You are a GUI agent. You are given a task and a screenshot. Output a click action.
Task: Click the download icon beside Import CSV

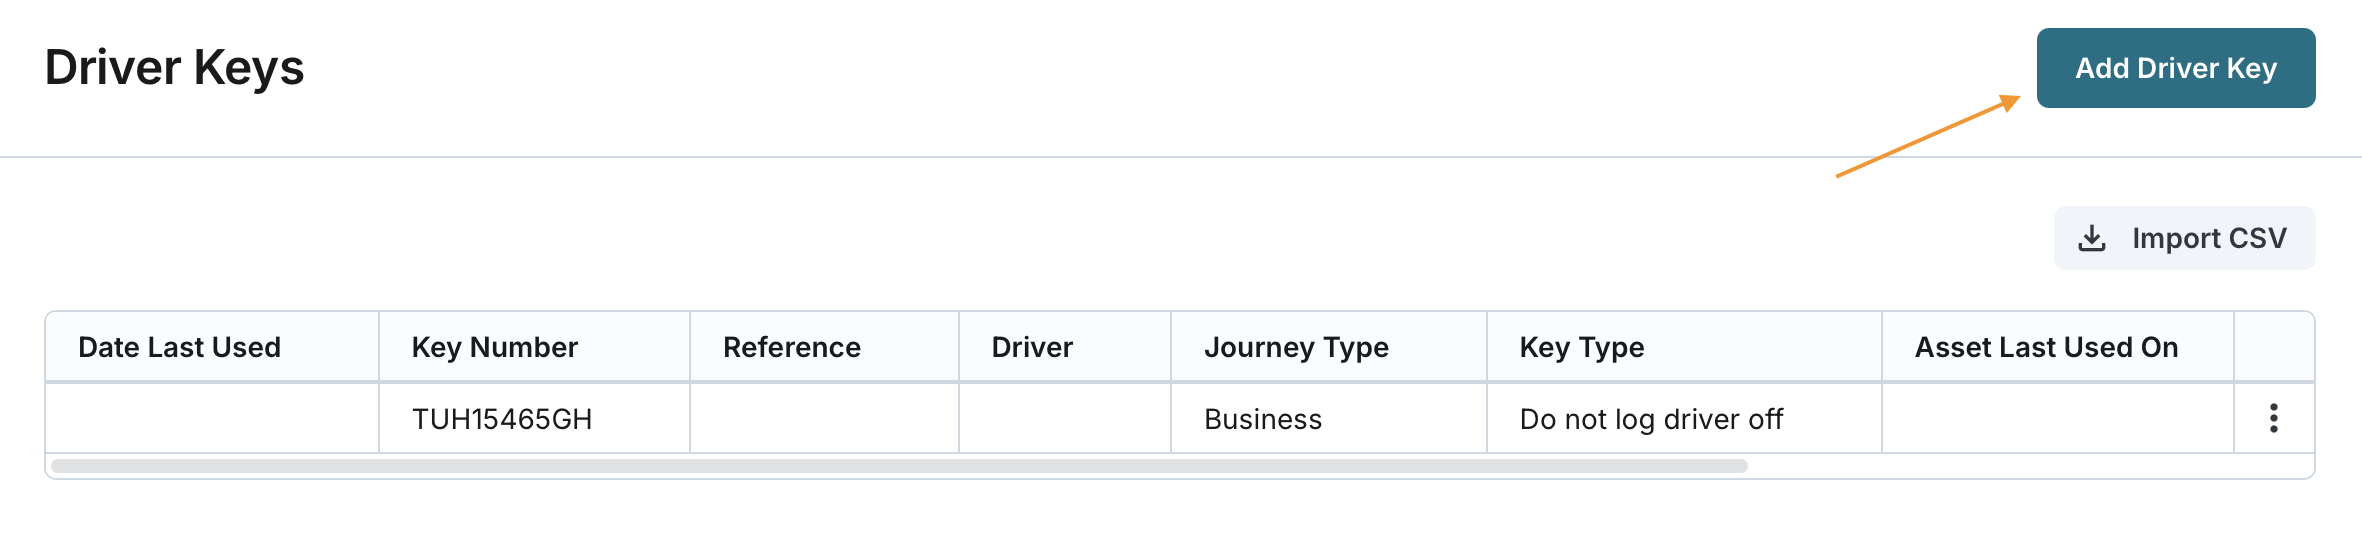[x=2092, y=238]
